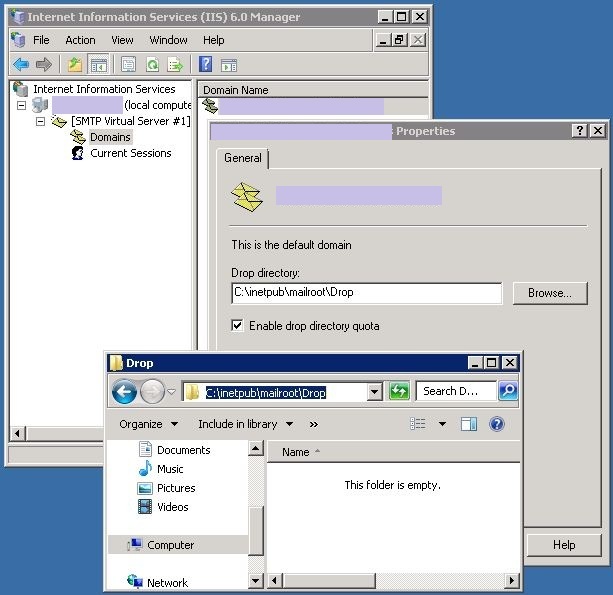This screenshot has width=613, height=595.
Task: Click the Domain Name column header
Action: pos(313,90)
